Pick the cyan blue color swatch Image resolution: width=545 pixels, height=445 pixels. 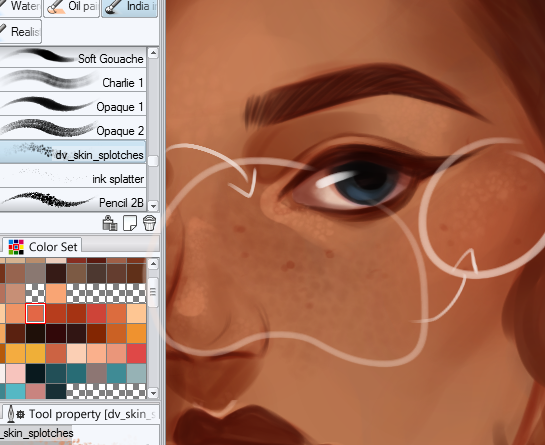click(15, 391)
